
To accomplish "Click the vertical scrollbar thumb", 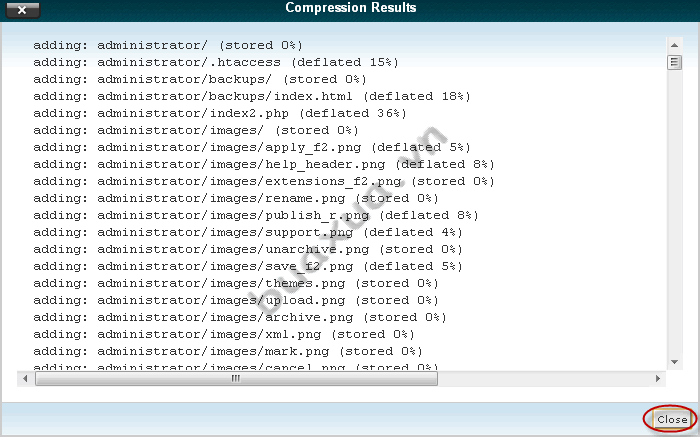I will (675, 62).
